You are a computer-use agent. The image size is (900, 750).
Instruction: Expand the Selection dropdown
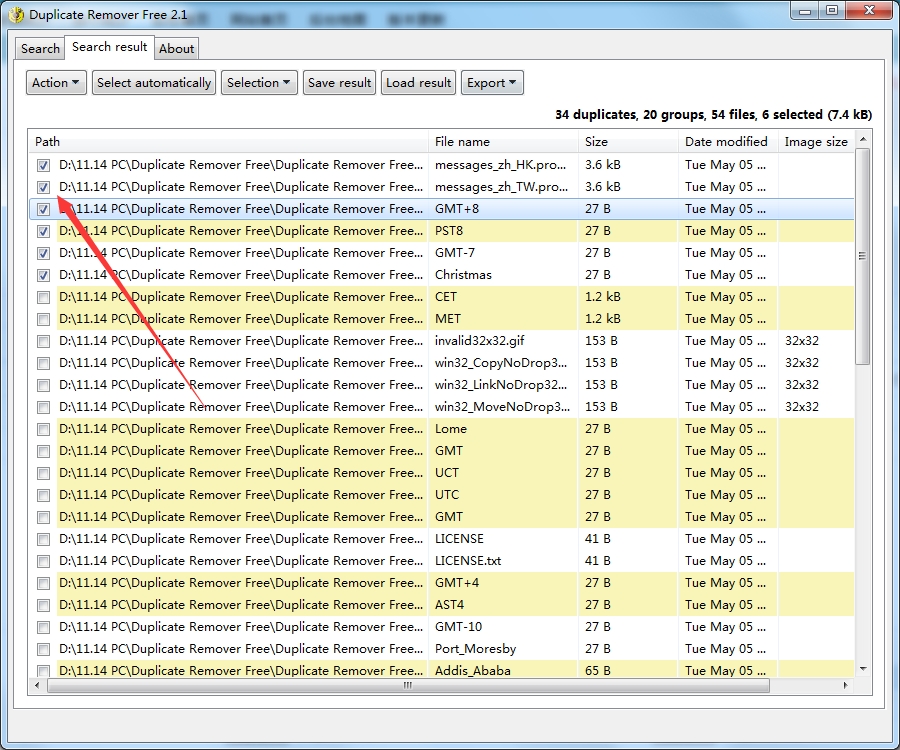tap(259, 83)
